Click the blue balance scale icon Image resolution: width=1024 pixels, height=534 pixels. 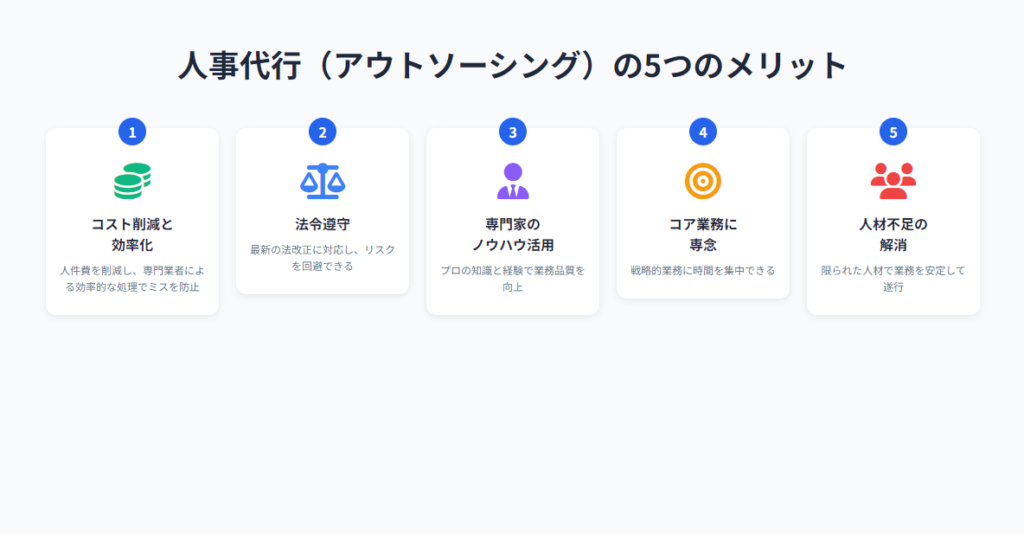[x=322, y=181]
